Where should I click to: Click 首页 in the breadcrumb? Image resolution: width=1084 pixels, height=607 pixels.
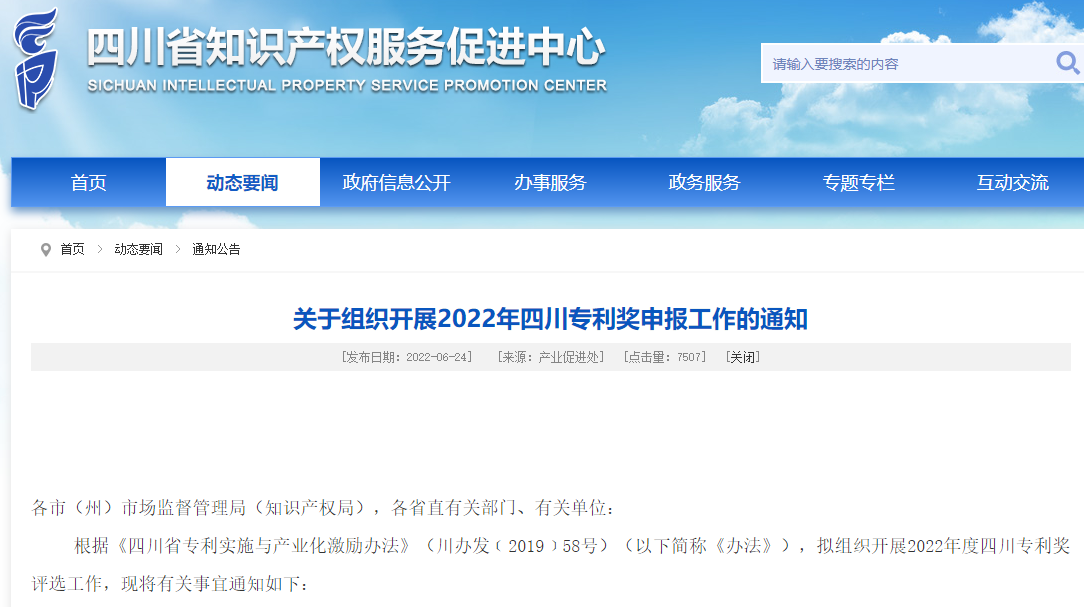72,249
